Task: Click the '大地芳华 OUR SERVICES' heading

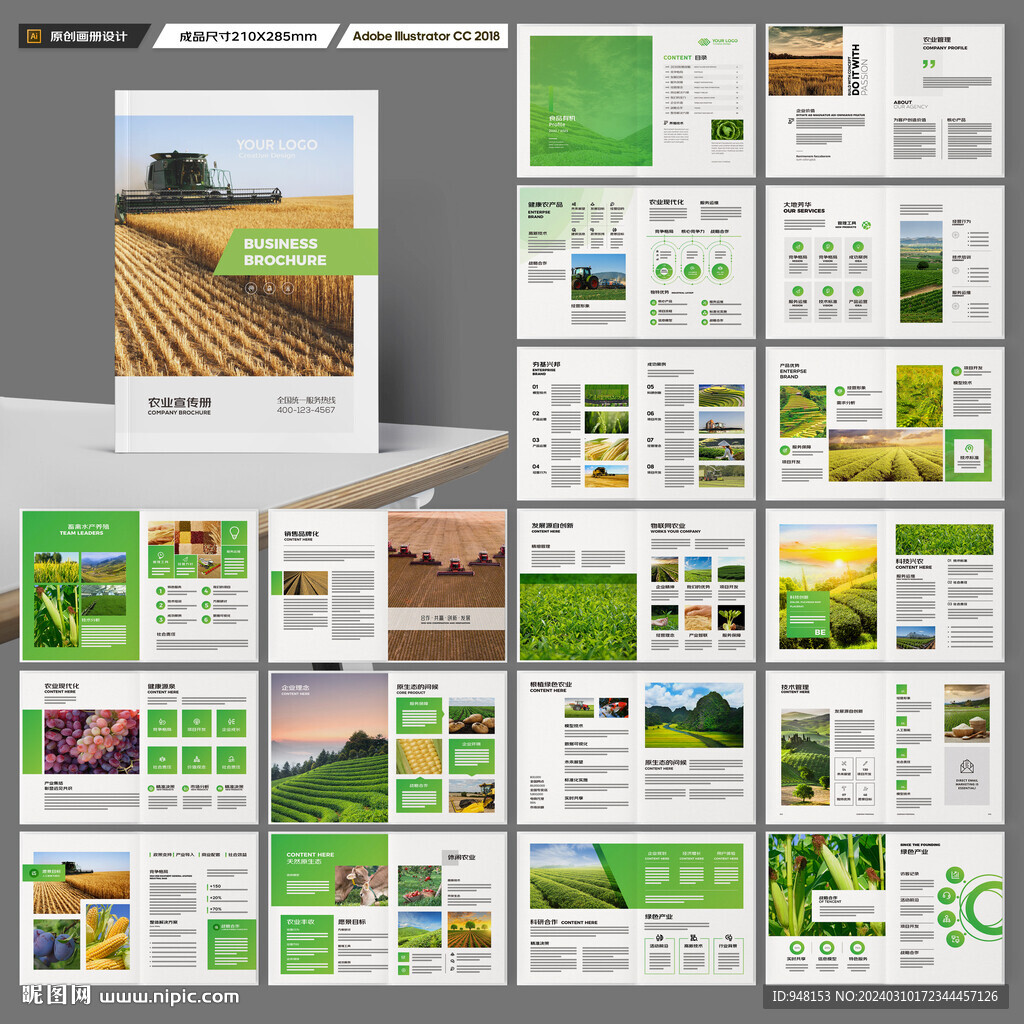Action: click(804, 208)
